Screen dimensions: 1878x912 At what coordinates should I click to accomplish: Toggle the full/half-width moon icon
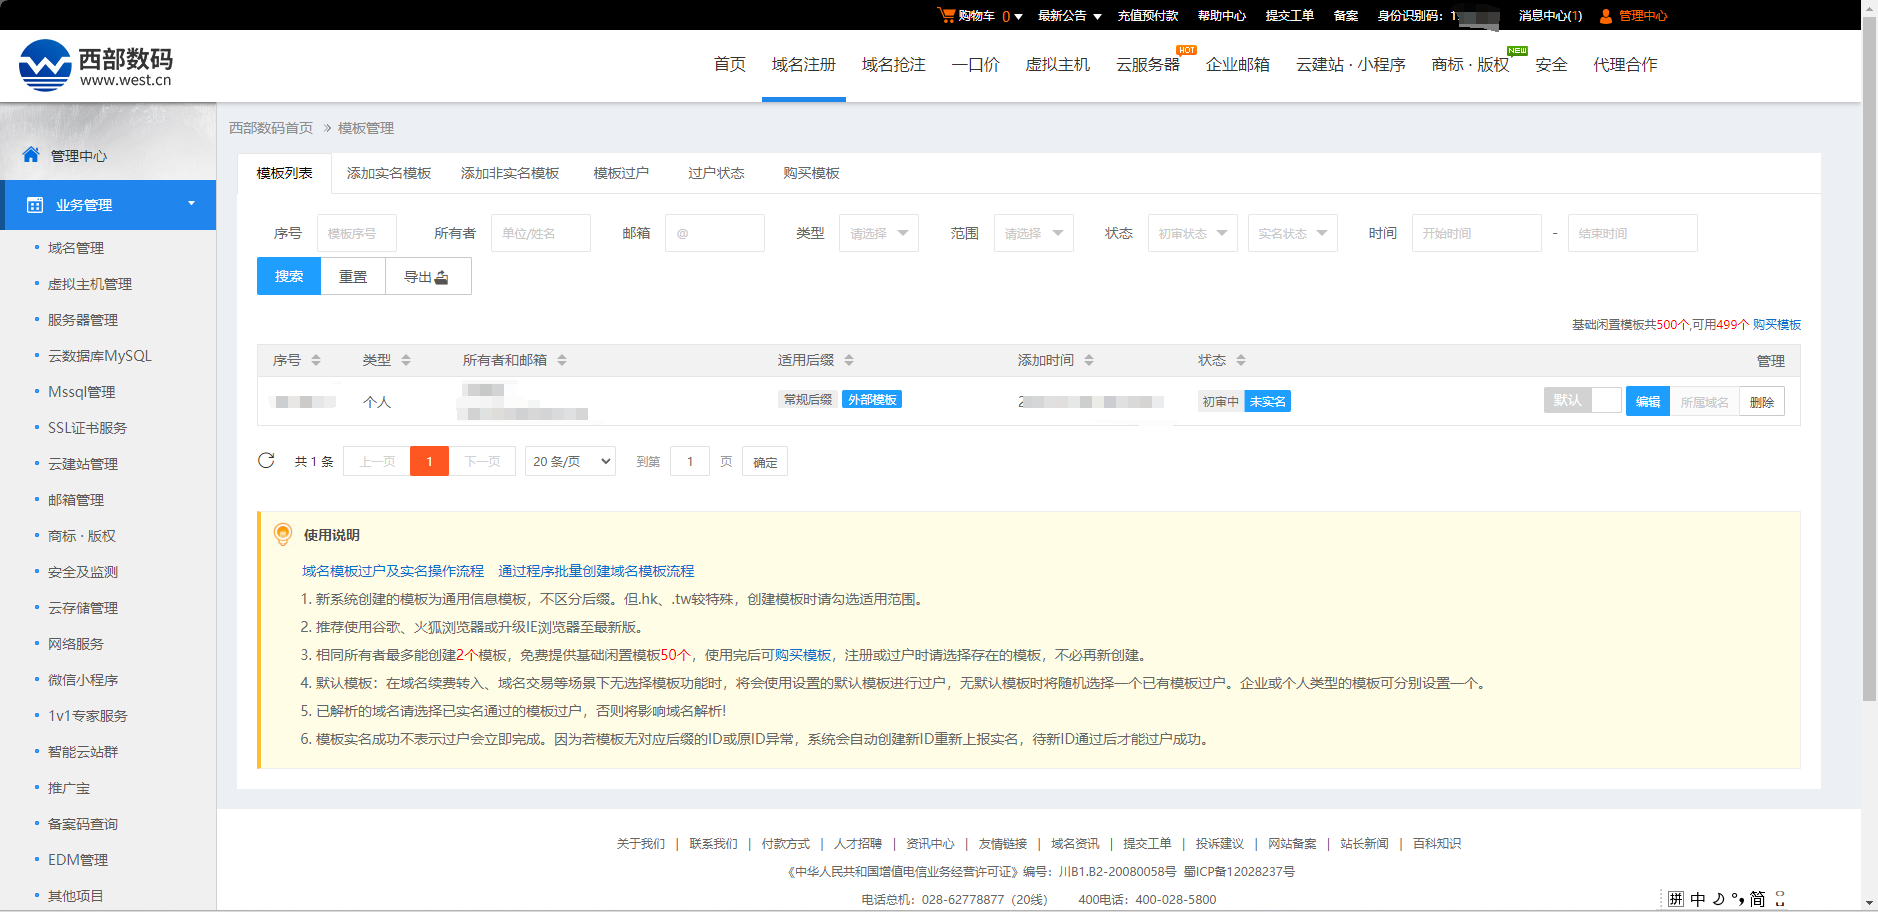tap(1719, 897)
